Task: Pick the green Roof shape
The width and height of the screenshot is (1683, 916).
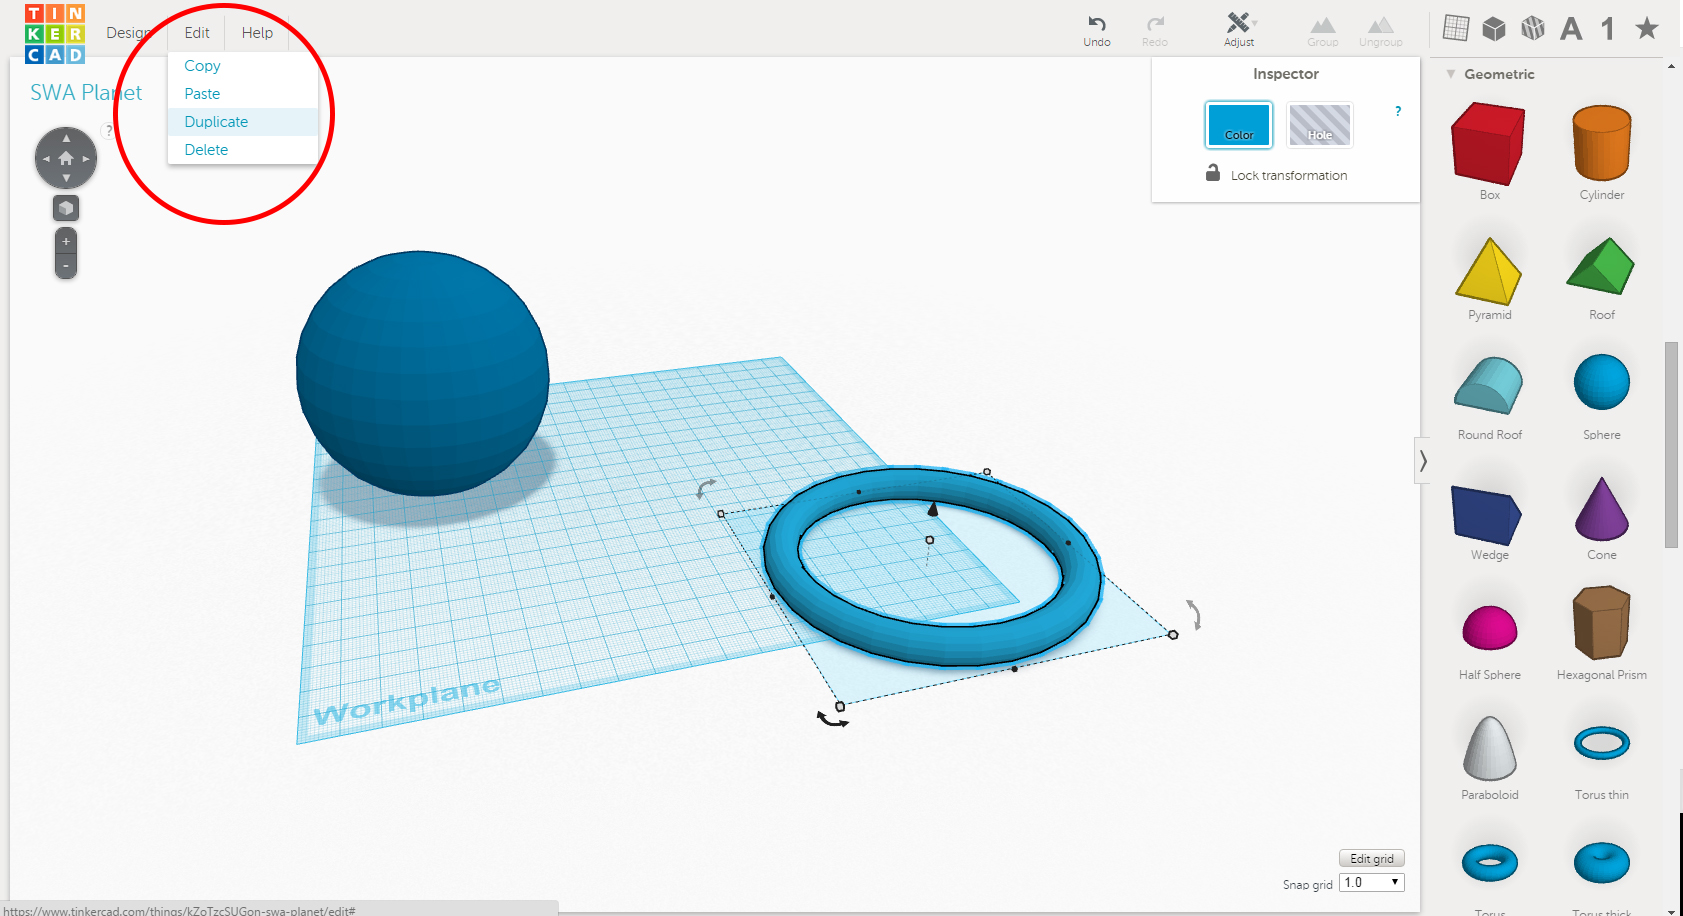Action: [1601, 266]
